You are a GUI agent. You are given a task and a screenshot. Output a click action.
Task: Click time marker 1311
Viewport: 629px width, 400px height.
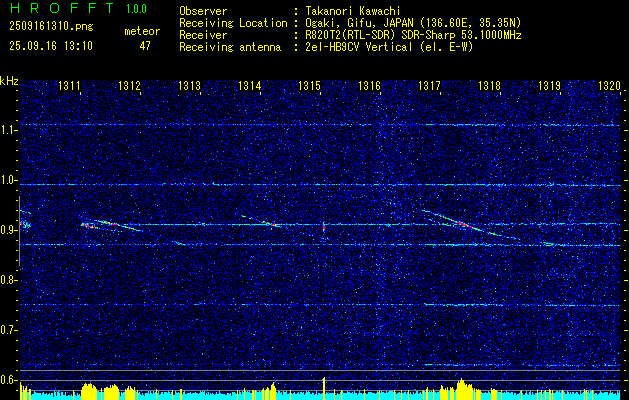69,86
